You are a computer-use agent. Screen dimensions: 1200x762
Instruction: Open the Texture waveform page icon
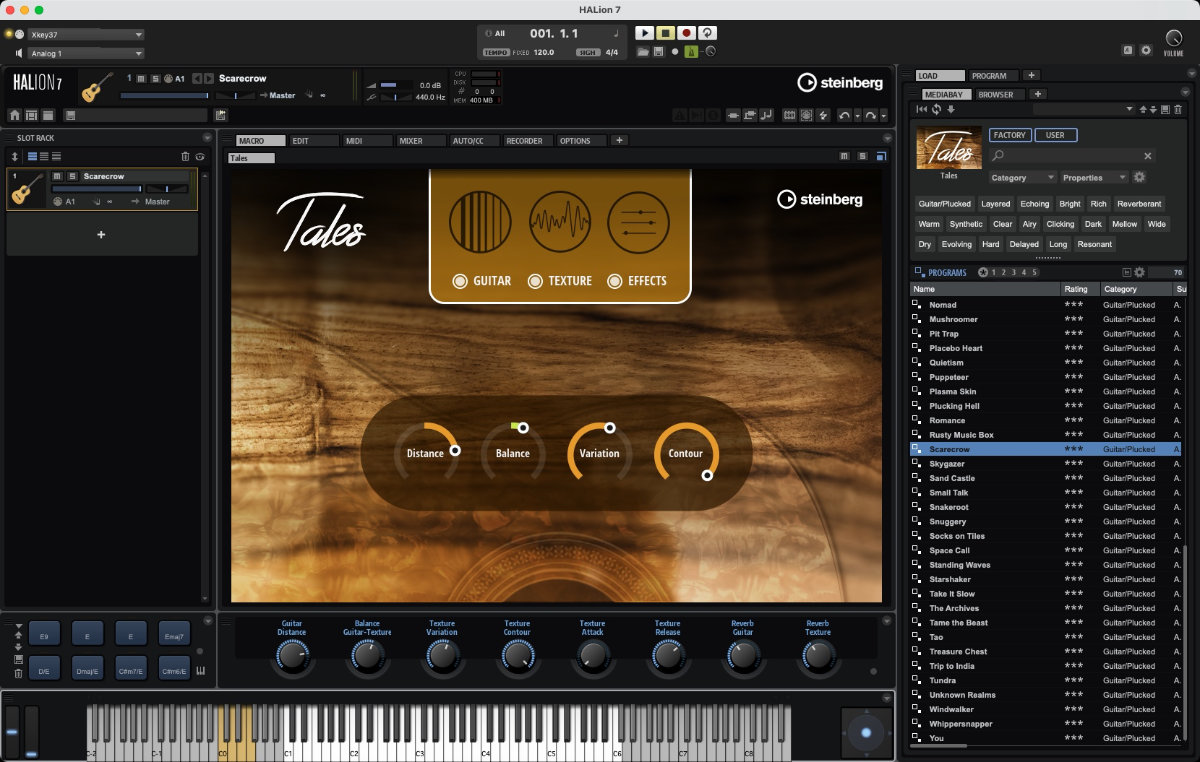[560, 221]
